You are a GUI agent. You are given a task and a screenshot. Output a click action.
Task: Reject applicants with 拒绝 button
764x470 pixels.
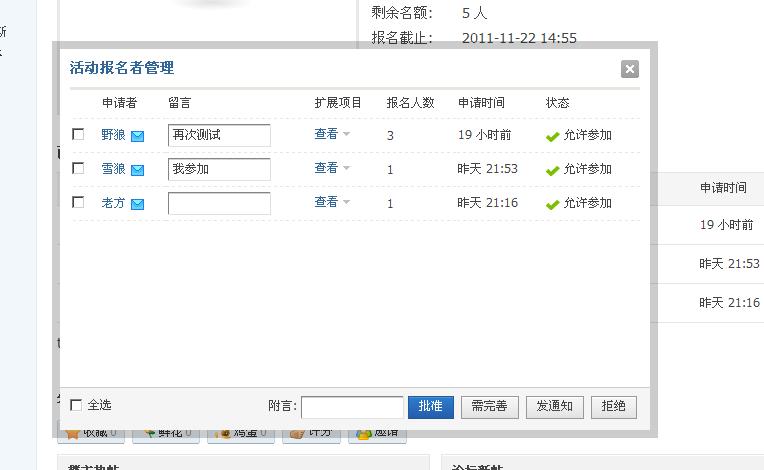pos(613,407)
